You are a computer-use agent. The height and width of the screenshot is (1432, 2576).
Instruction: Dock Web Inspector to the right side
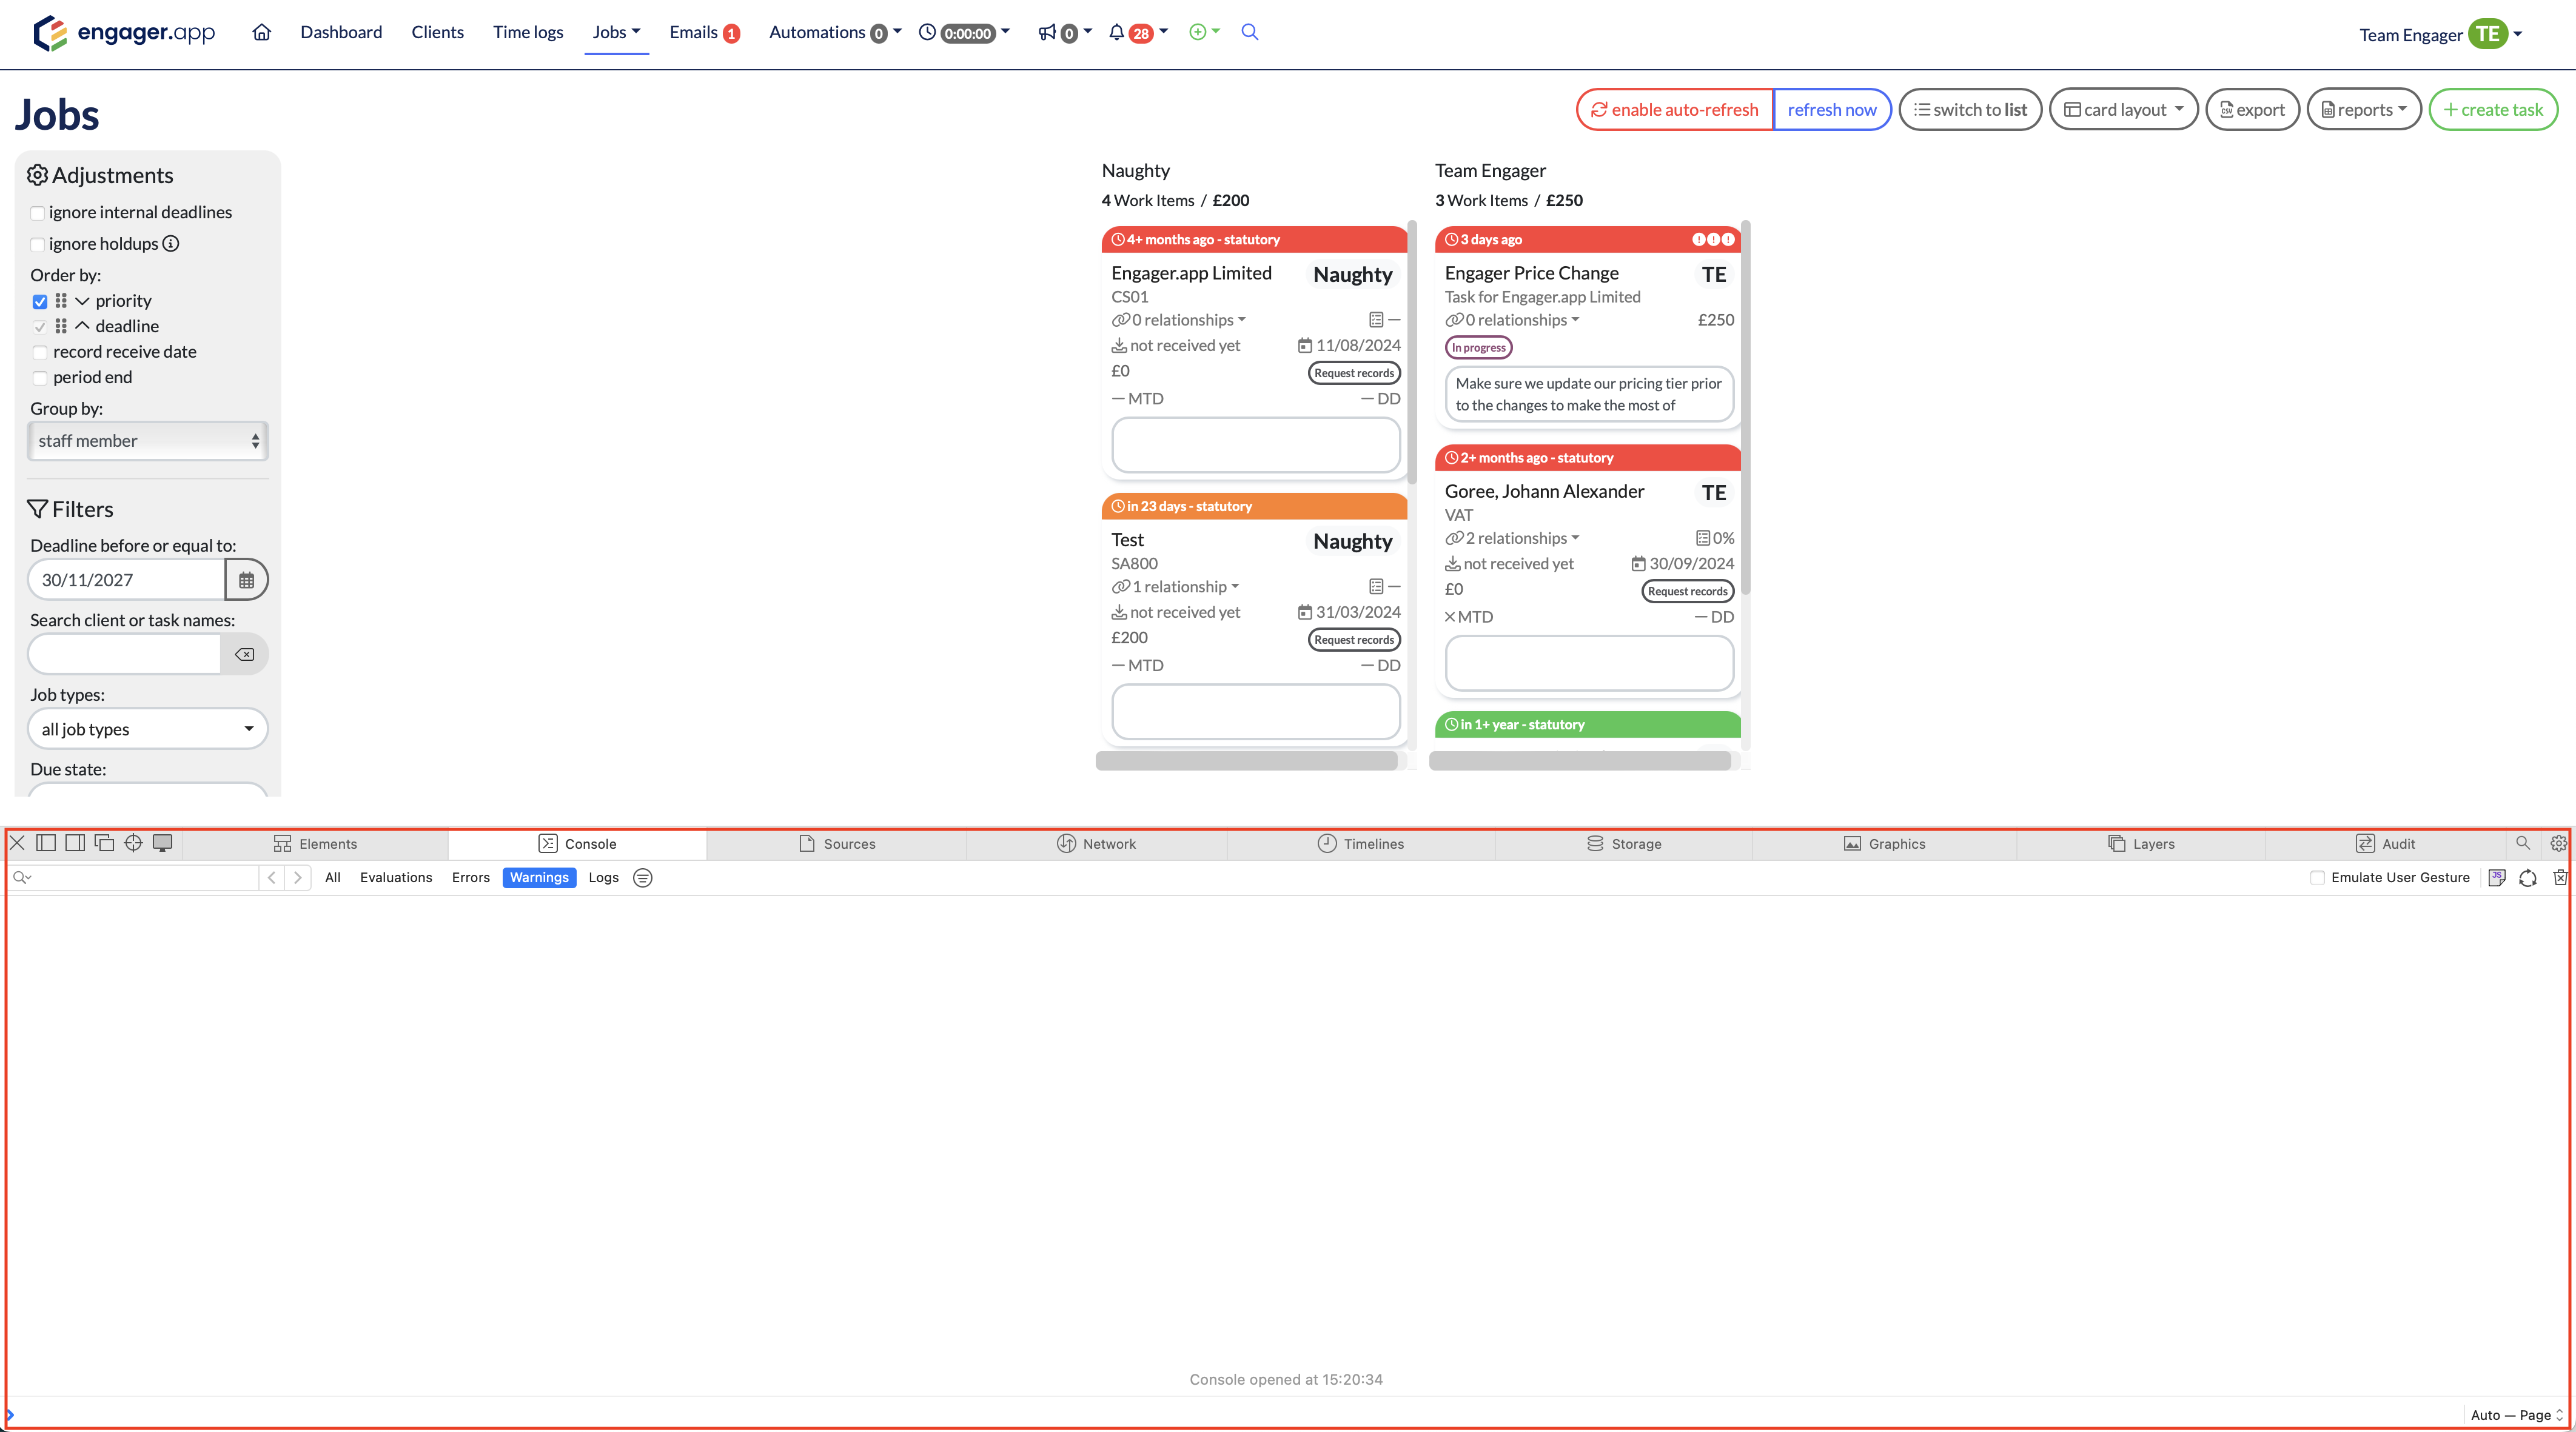point(75,843)
